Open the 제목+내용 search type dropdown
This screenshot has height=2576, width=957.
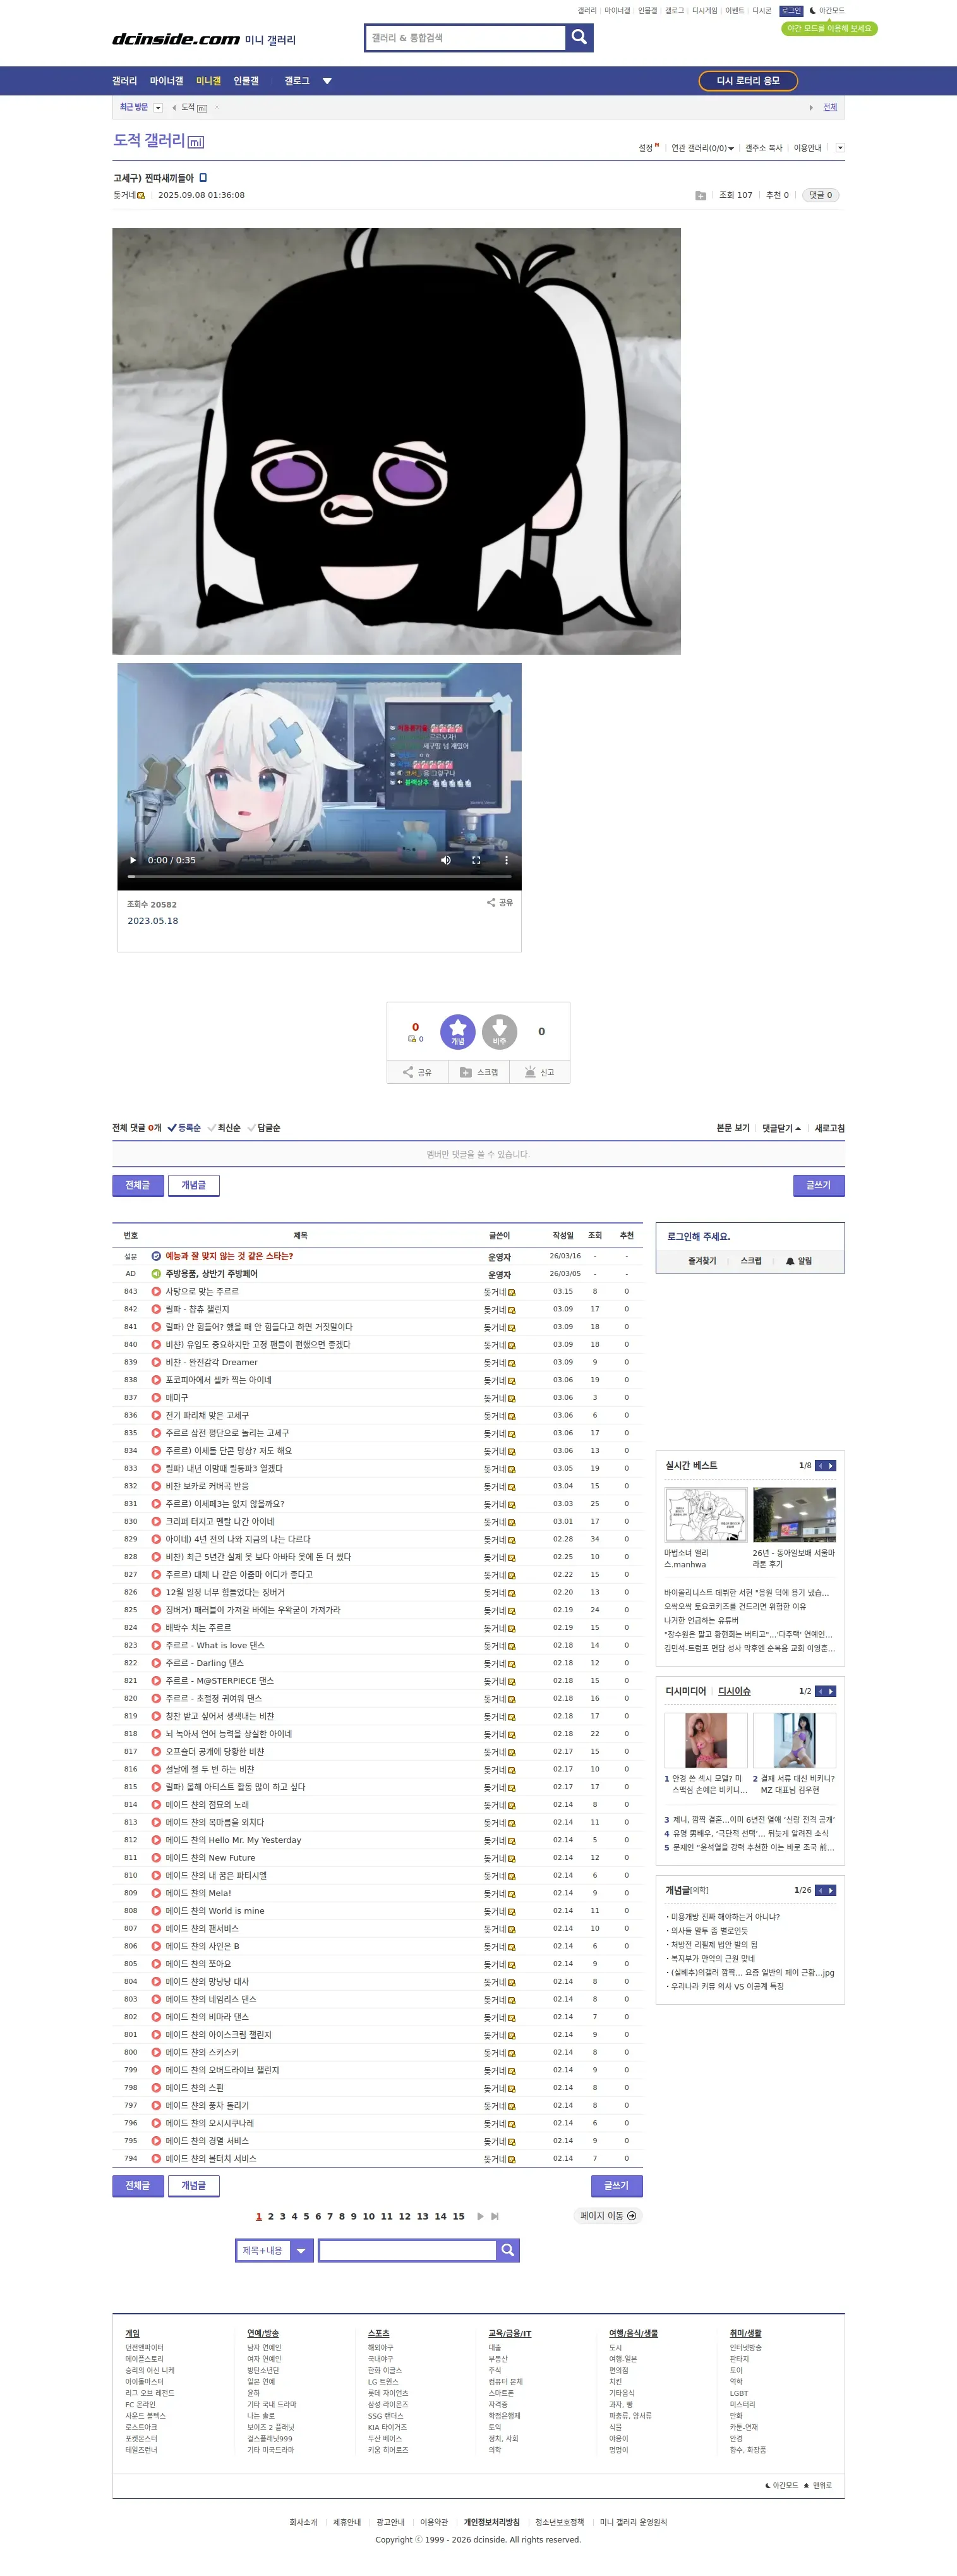275,2250
